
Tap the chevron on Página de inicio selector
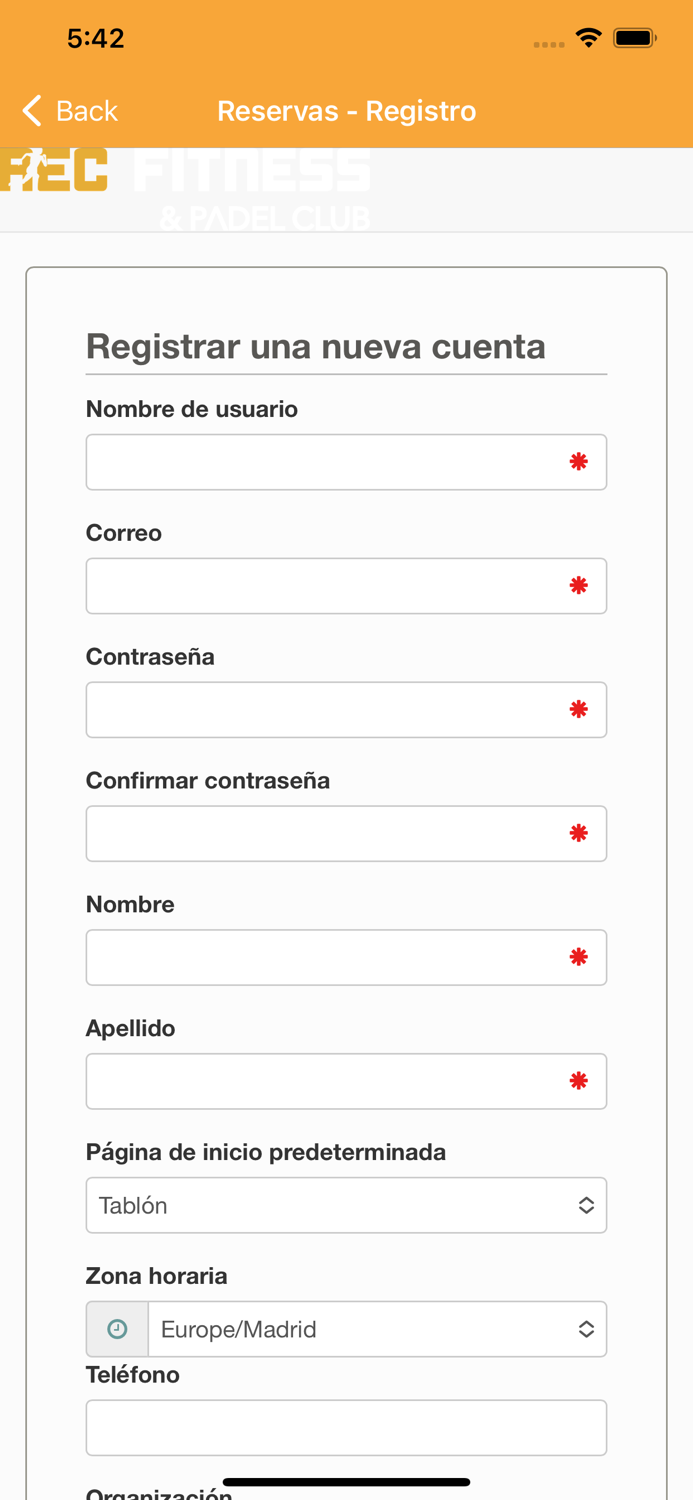[x=587, y=1205]
